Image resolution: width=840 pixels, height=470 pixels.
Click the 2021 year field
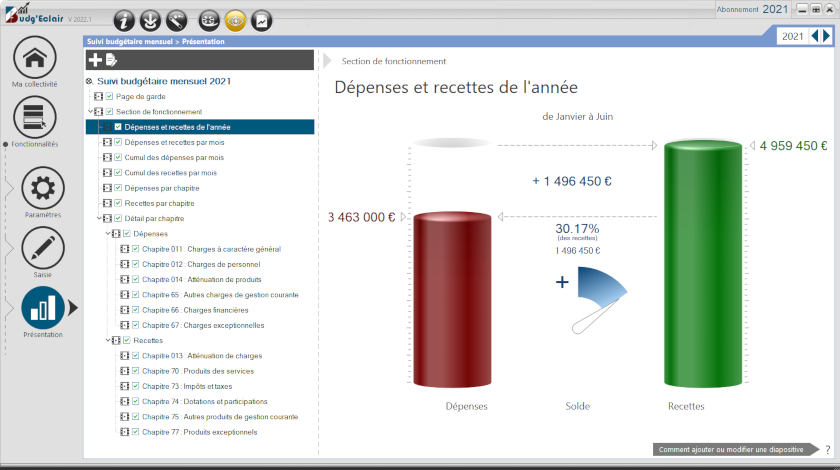(792, 36)
